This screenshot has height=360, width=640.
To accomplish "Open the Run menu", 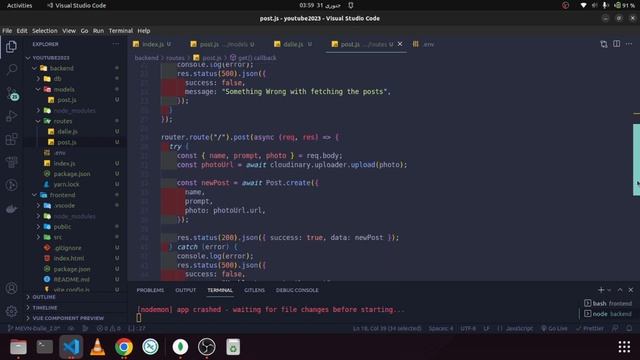I will coord(98,31).
